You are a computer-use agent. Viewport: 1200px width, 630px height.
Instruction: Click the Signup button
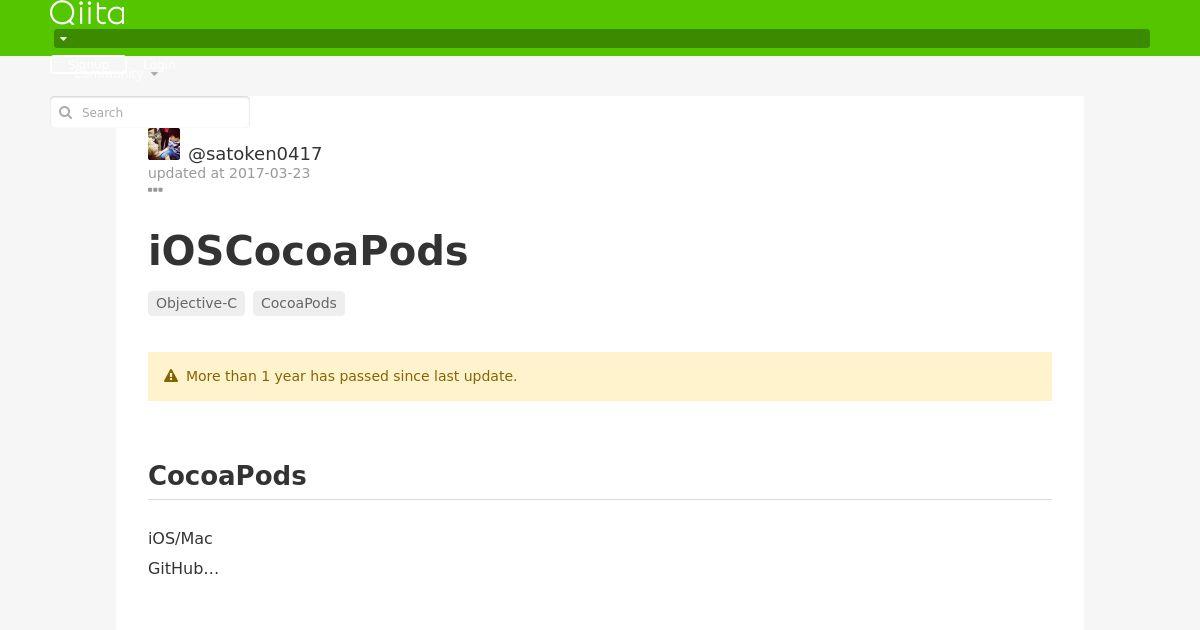coord(88,64)
